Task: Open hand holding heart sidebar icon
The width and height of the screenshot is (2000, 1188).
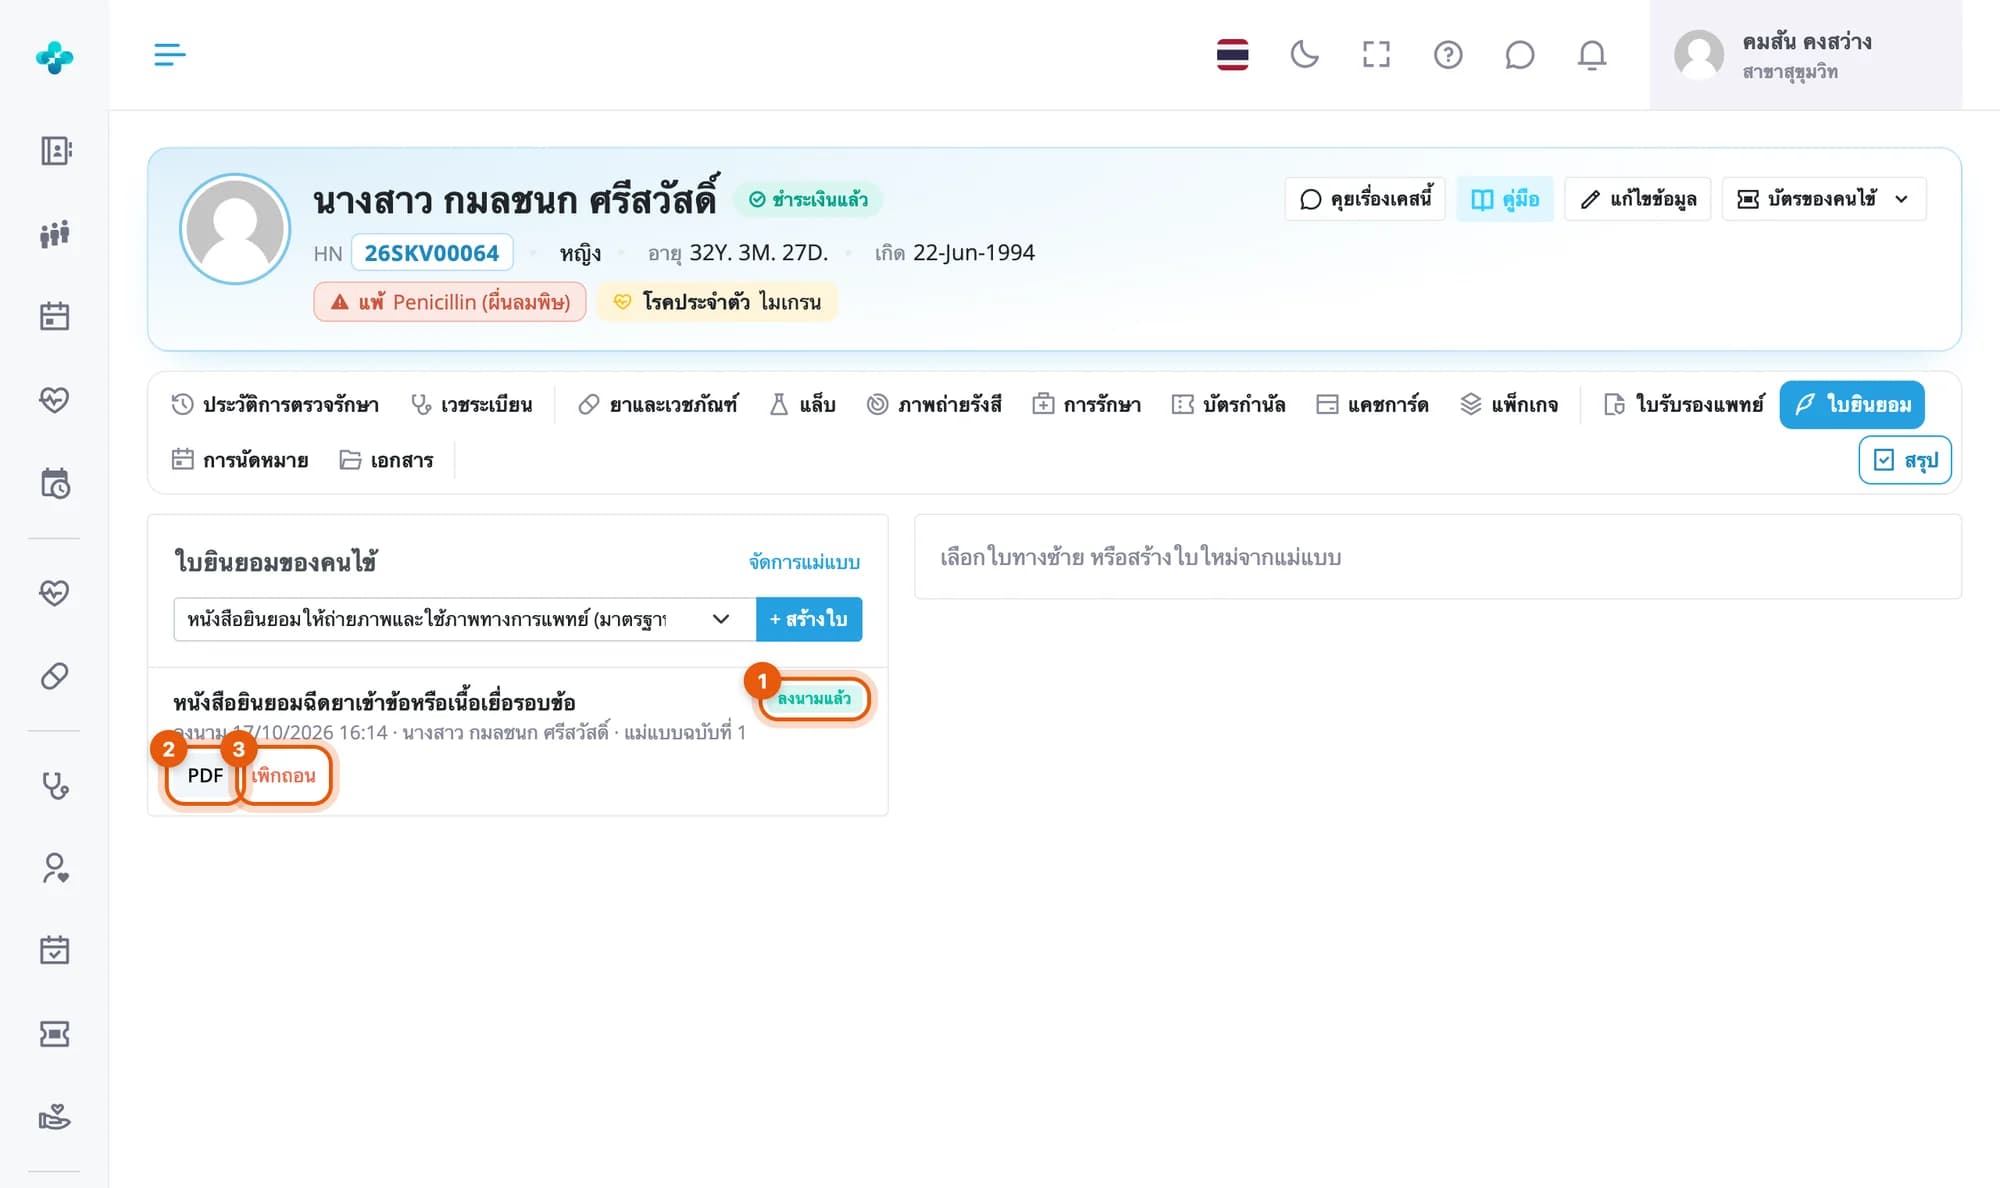Action: click(55, 1117)
